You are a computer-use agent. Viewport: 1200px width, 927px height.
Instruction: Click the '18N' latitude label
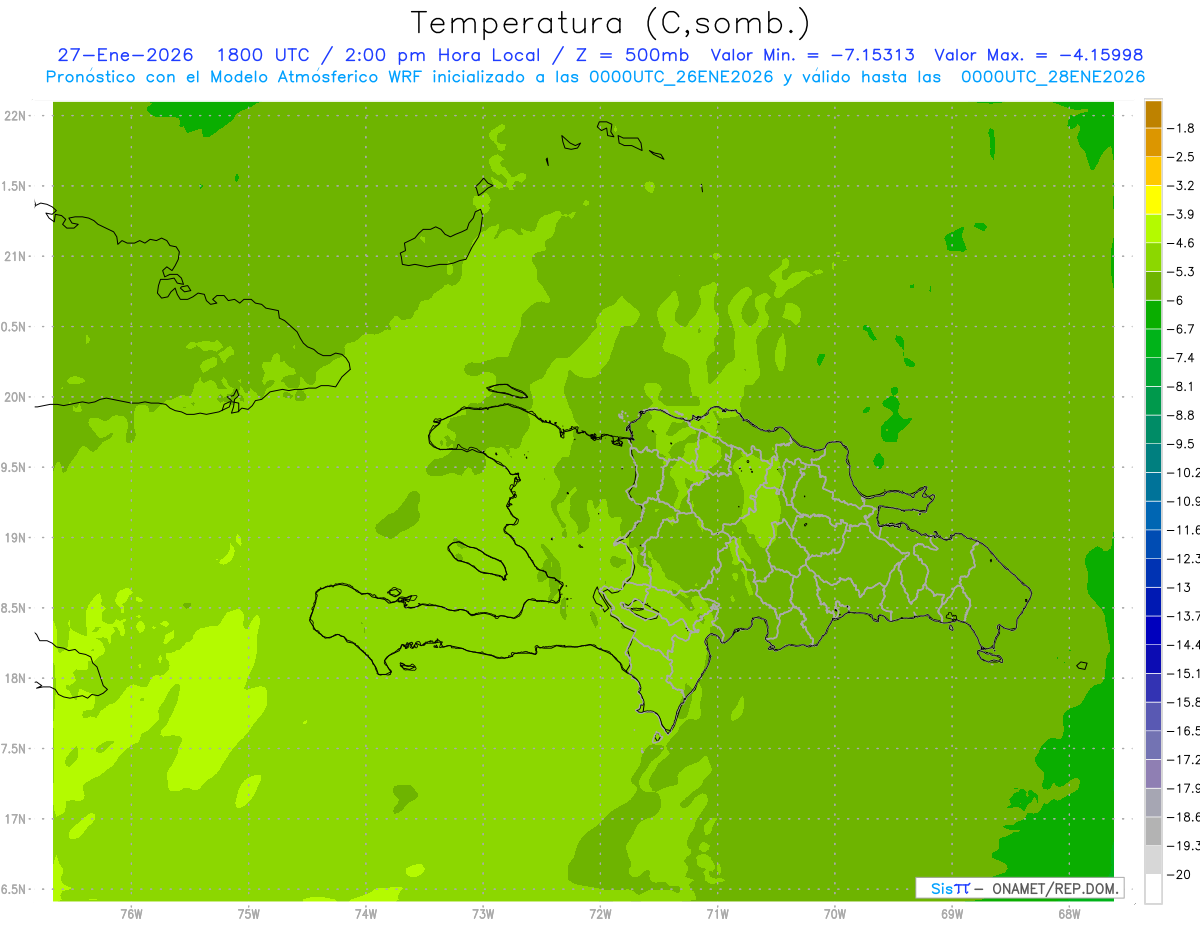tap(16, 679)
